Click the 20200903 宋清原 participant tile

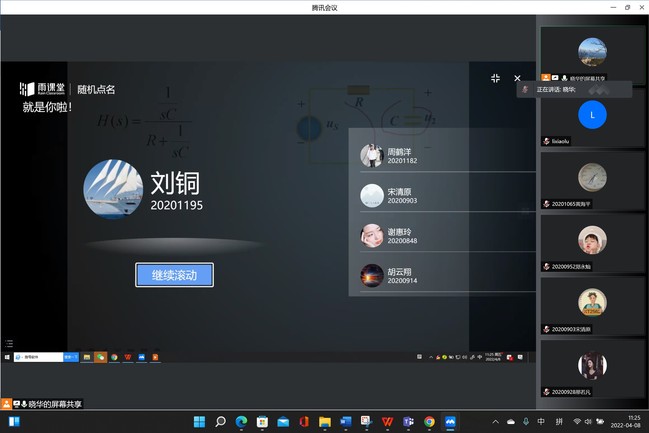point(592,303)
